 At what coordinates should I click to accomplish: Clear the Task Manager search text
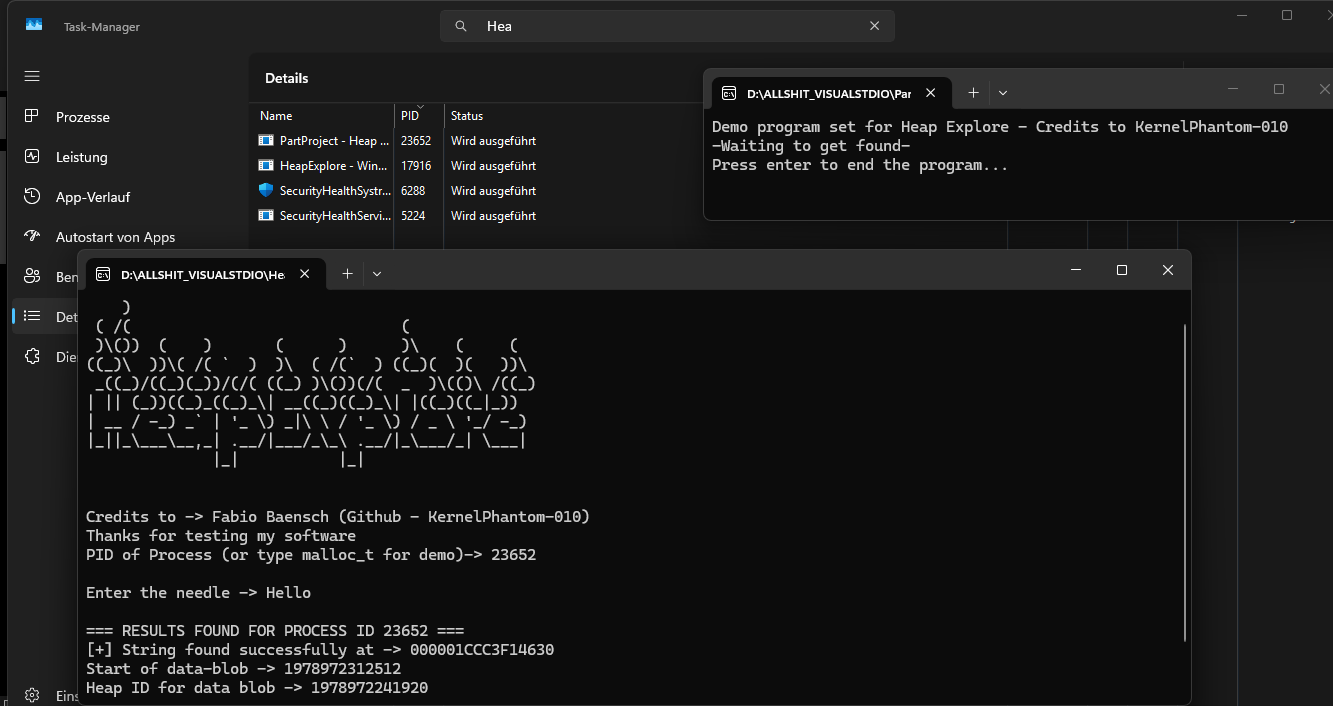pyautogui.click(x=875, y=26)
